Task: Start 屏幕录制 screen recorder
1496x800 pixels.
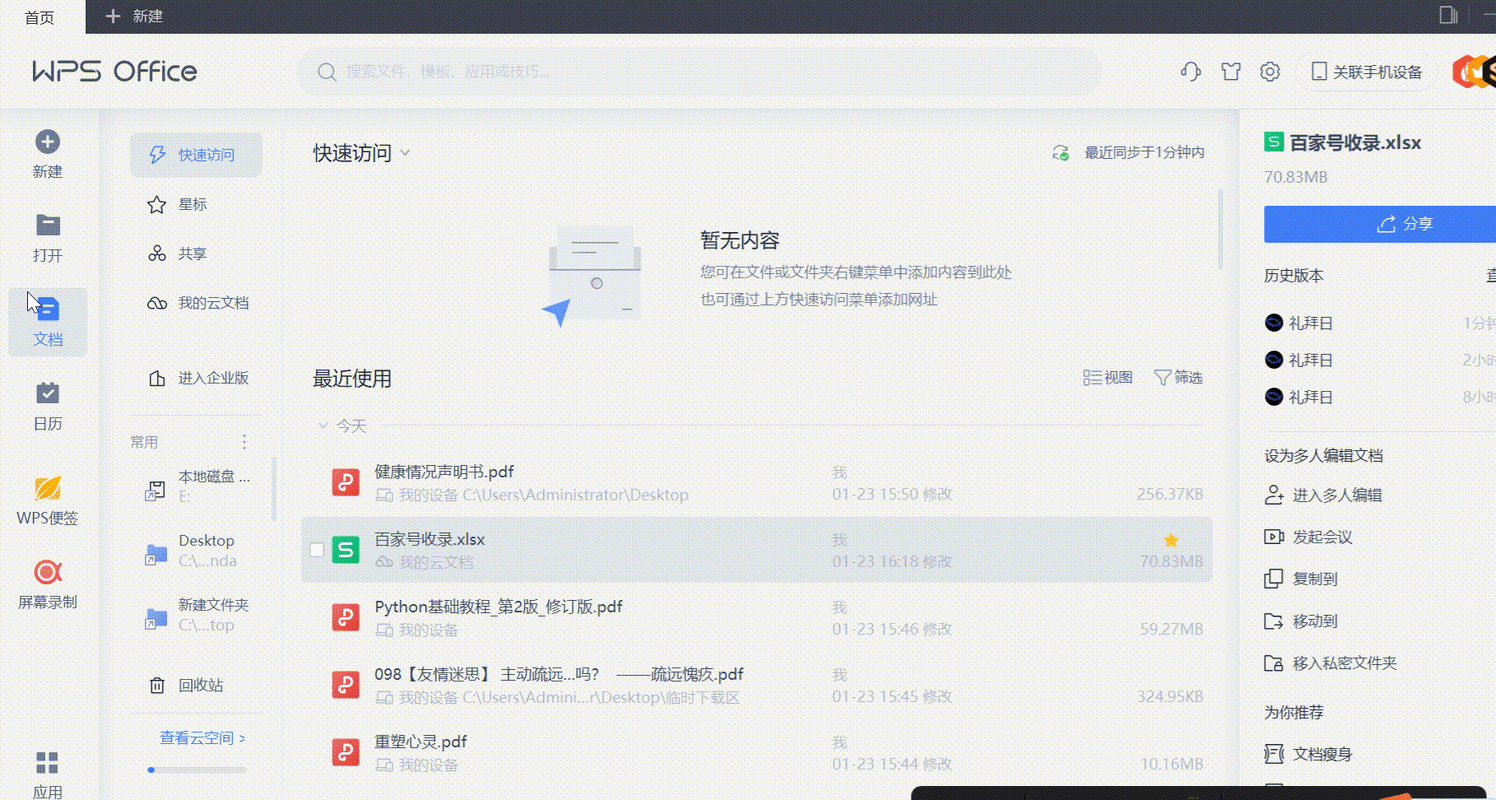Action: click(x=47, y=572)
